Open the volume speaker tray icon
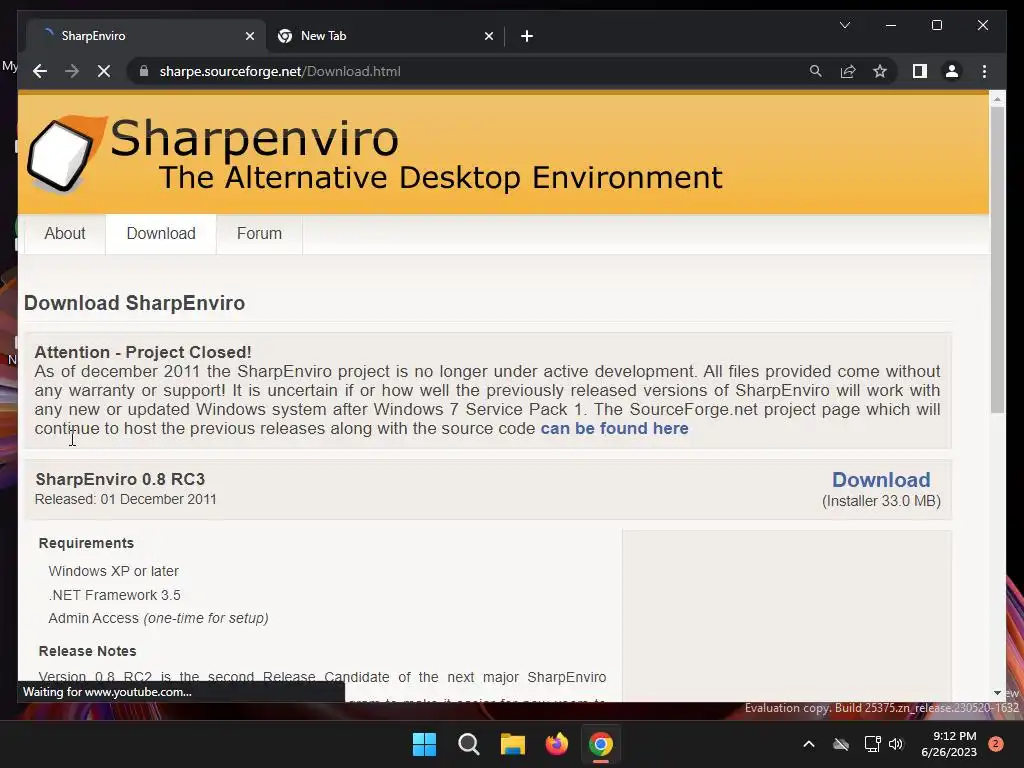Image resolution: width=1024 pixels, height=768 pixels. point(896,744)
